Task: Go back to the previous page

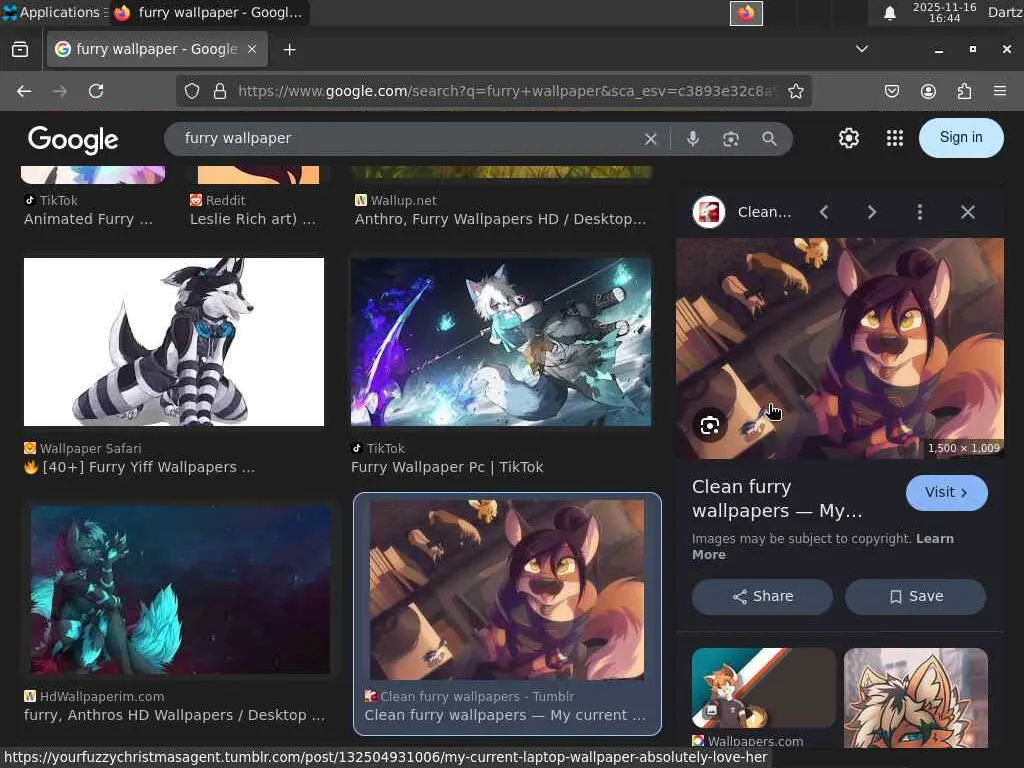Action: point(24,91)
